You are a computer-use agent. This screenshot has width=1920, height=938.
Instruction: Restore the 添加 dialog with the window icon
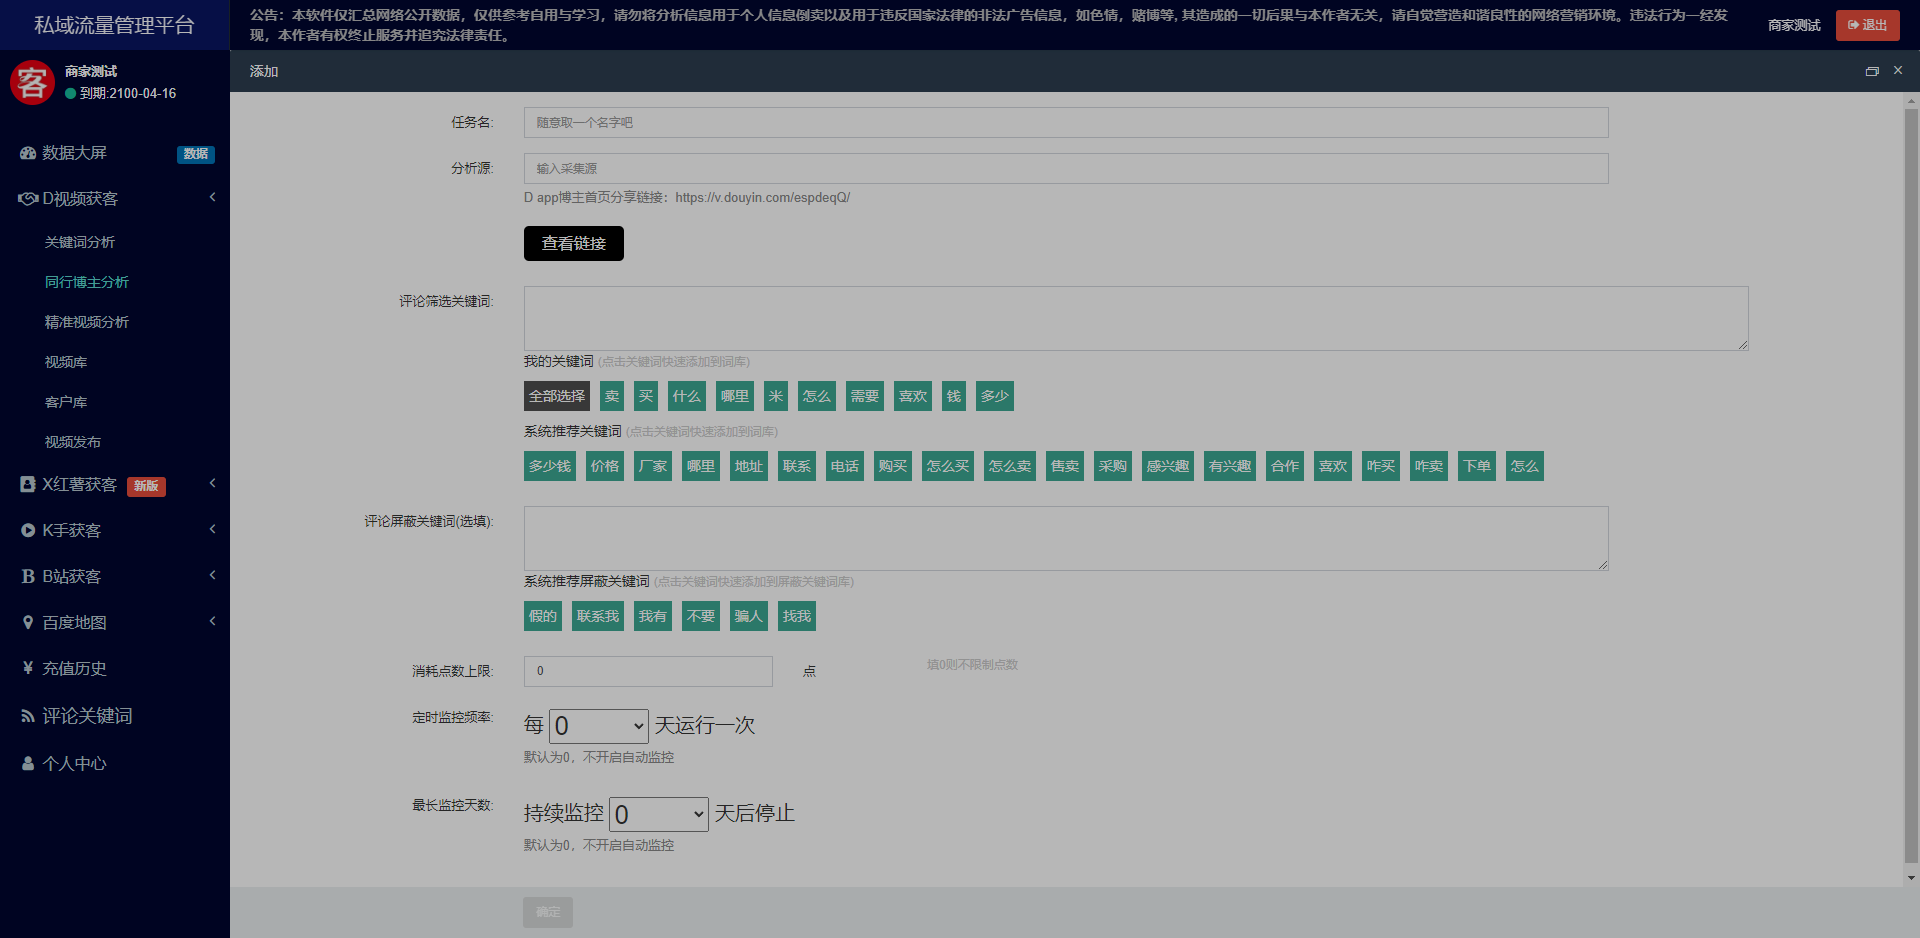coord(1872,71)
